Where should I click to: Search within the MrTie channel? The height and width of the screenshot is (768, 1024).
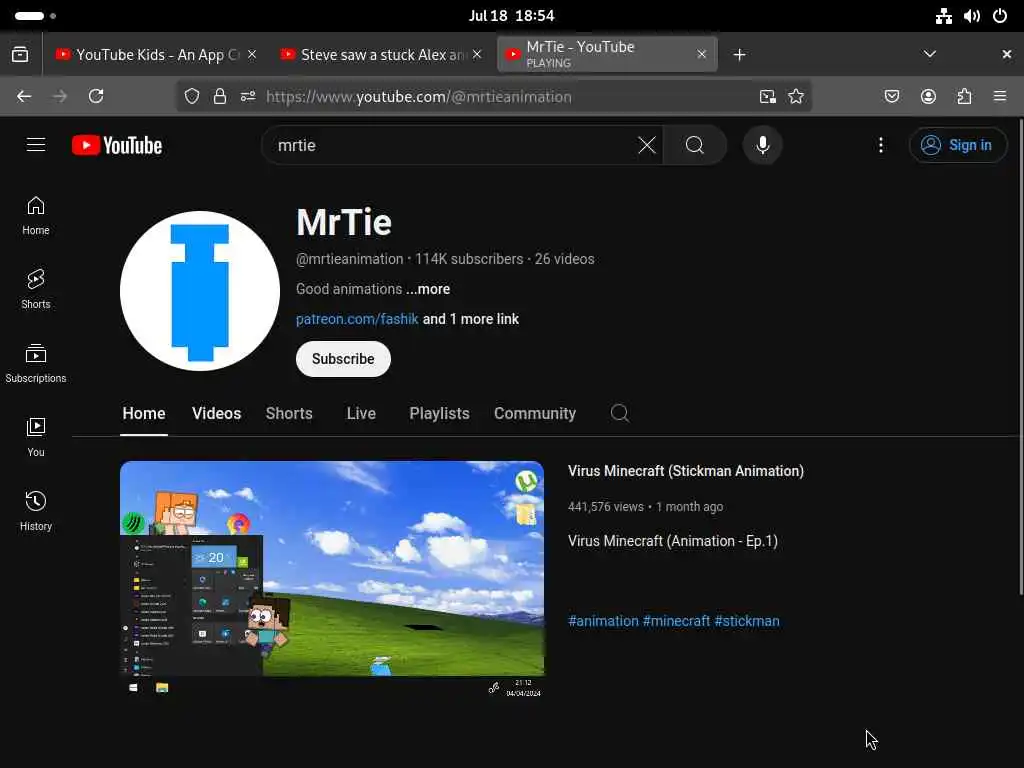620,413
